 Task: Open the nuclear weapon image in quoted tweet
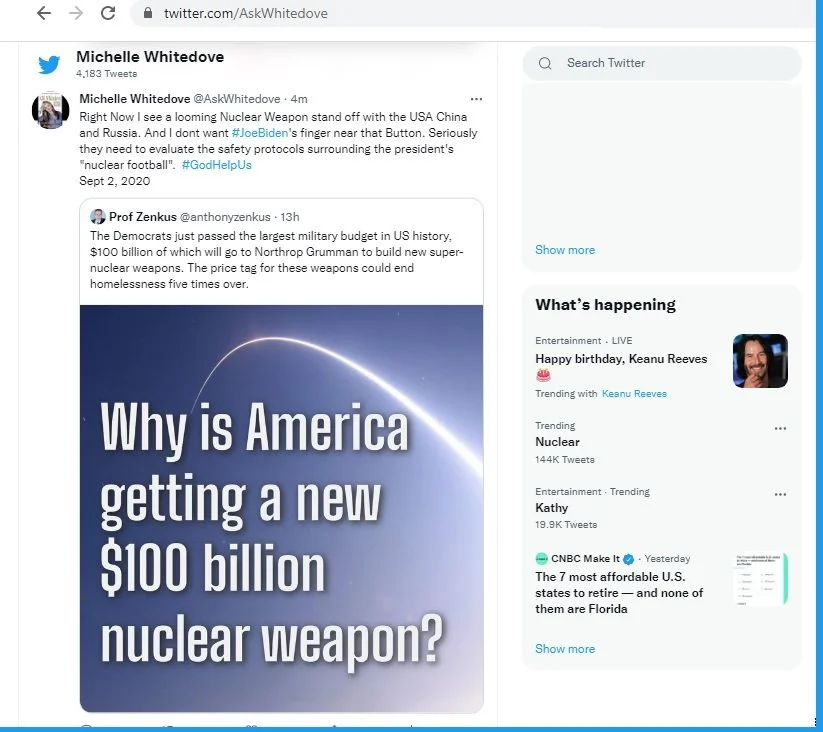(281, 508)
